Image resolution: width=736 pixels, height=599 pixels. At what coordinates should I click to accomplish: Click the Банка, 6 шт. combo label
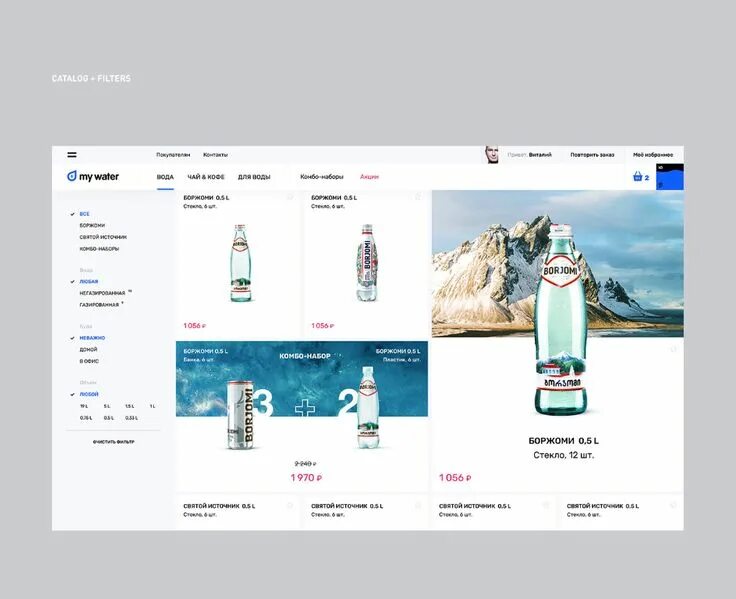(x=199, y=360)
